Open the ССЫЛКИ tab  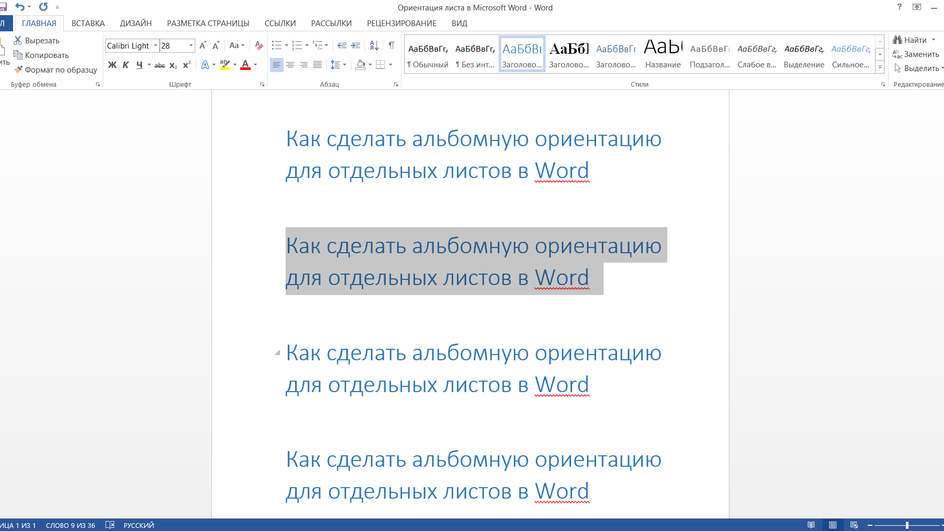[x=280, y=23]
